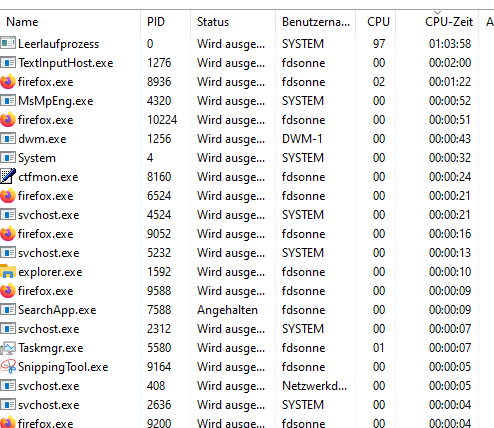Sort by the CPU-Zeit column header
This screenshot has width=494, height=428.
point(449,22)
